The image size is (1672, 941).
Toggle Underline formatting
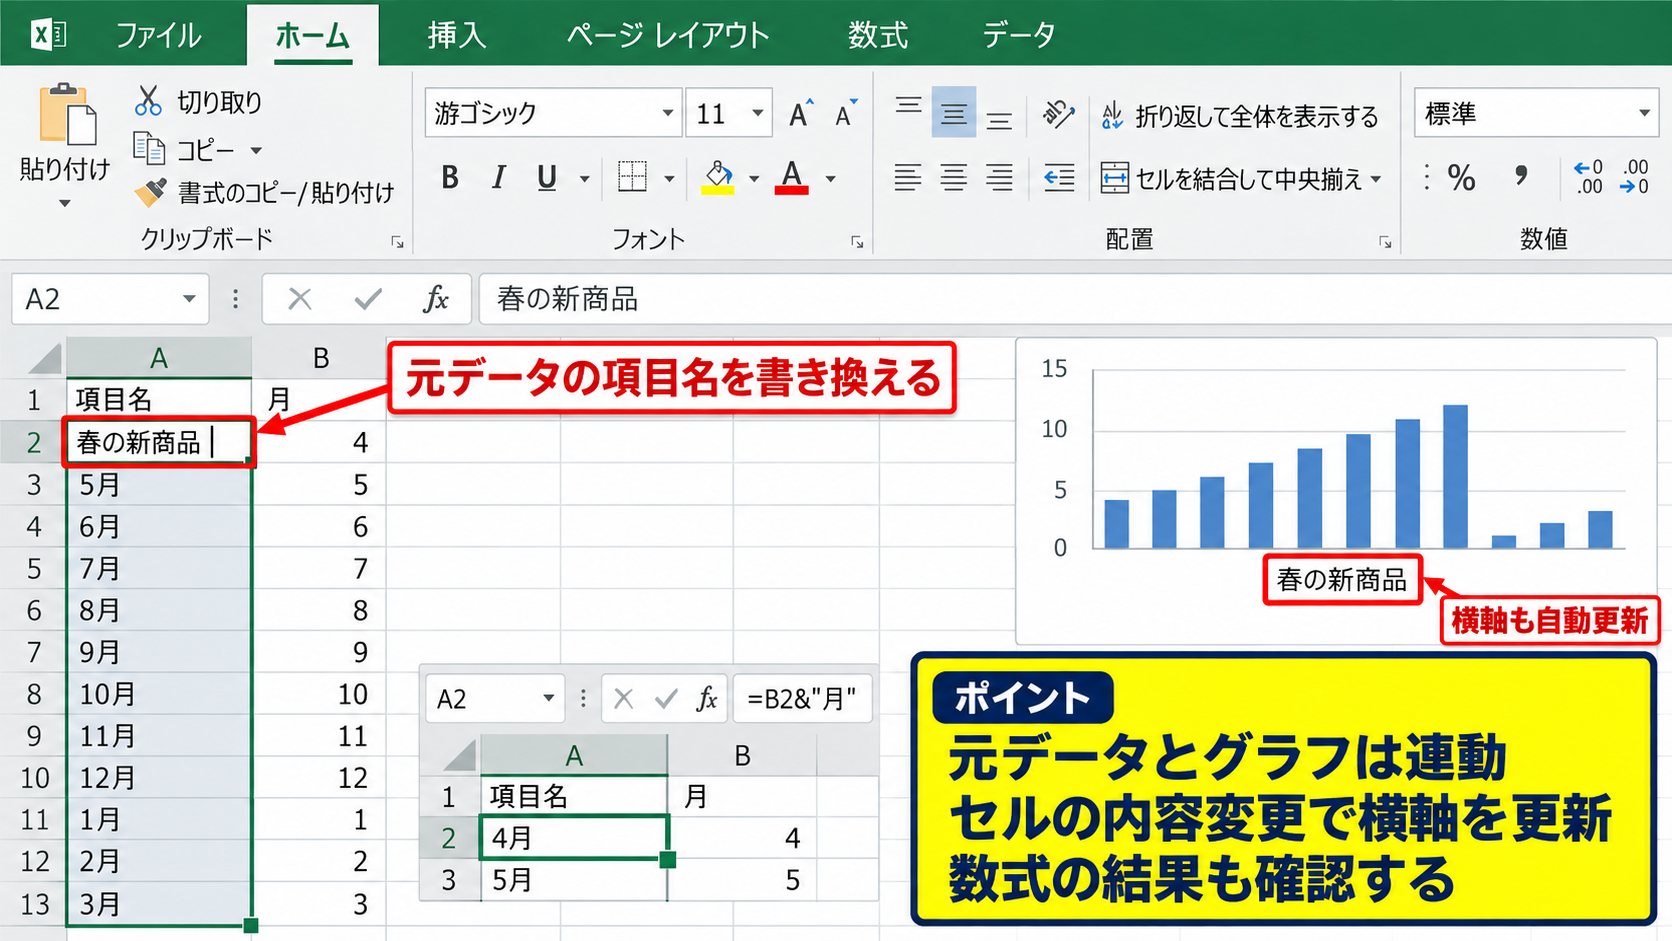coord(546,178)
